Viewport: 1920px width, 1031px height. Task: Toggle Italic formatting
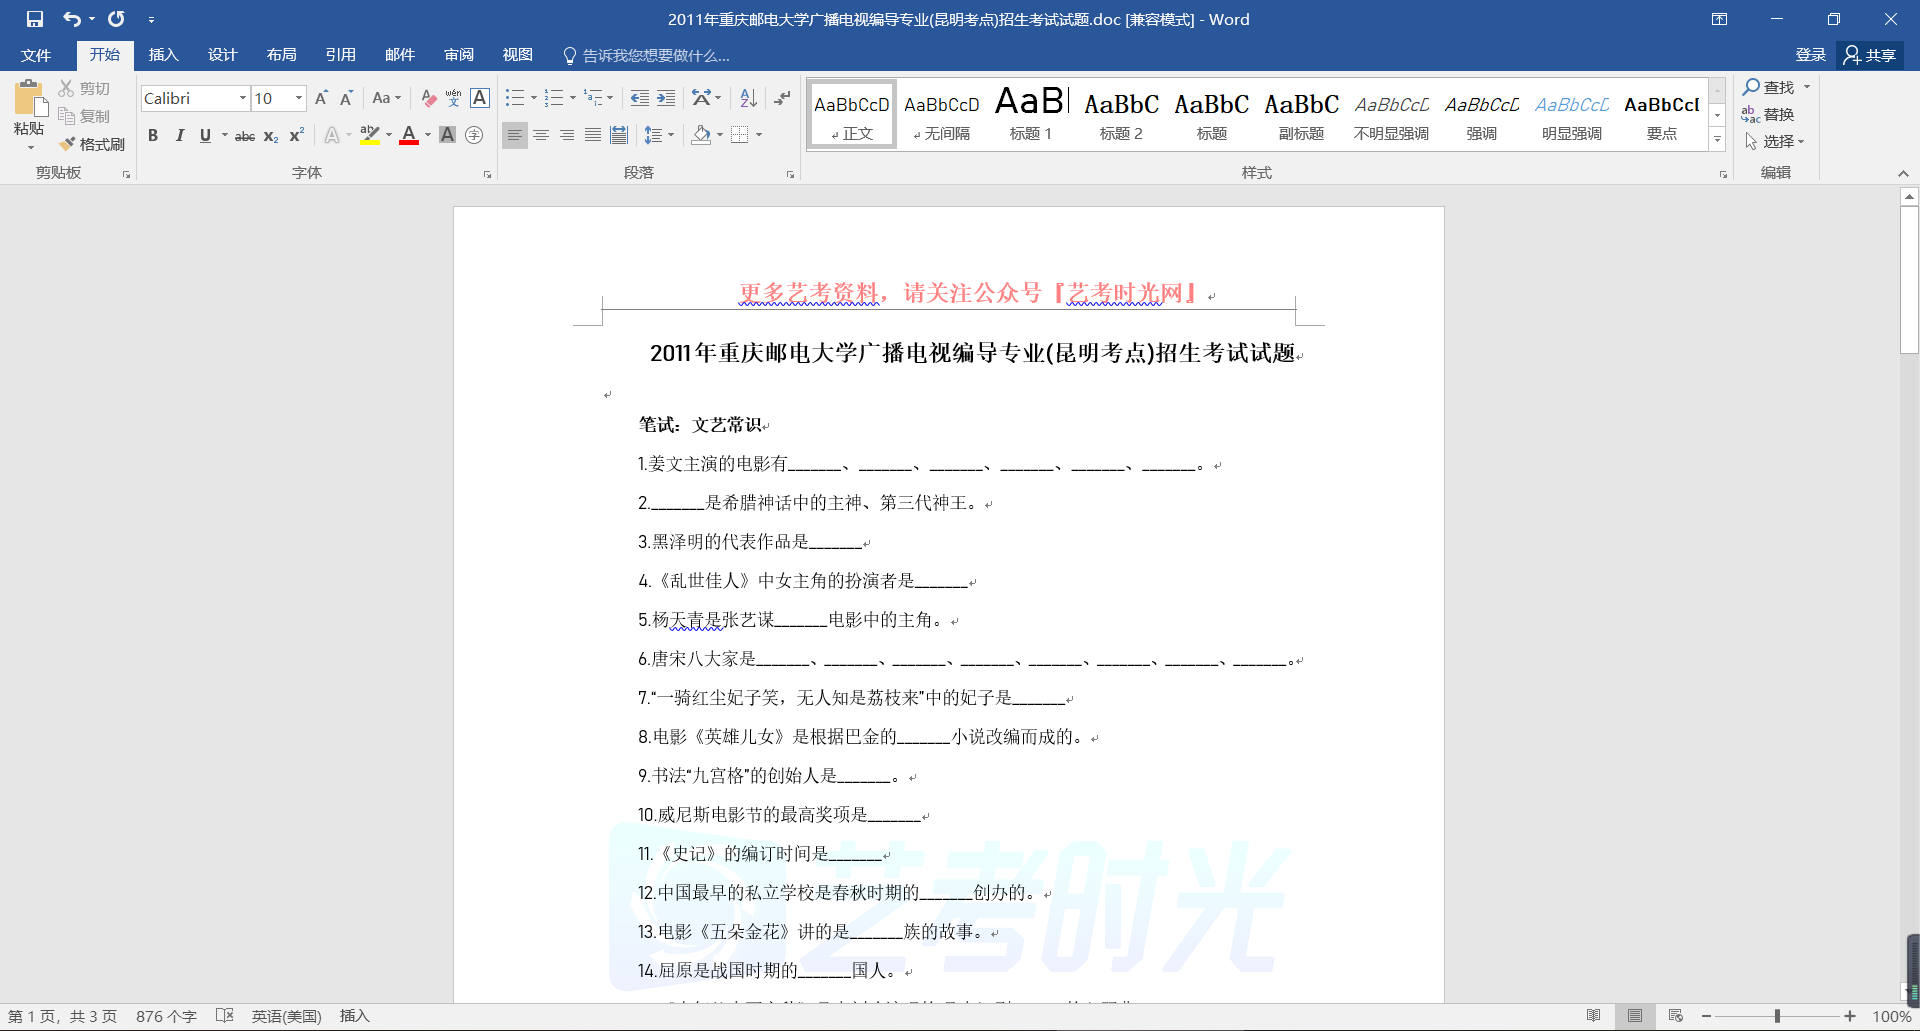tap(179, 135)
